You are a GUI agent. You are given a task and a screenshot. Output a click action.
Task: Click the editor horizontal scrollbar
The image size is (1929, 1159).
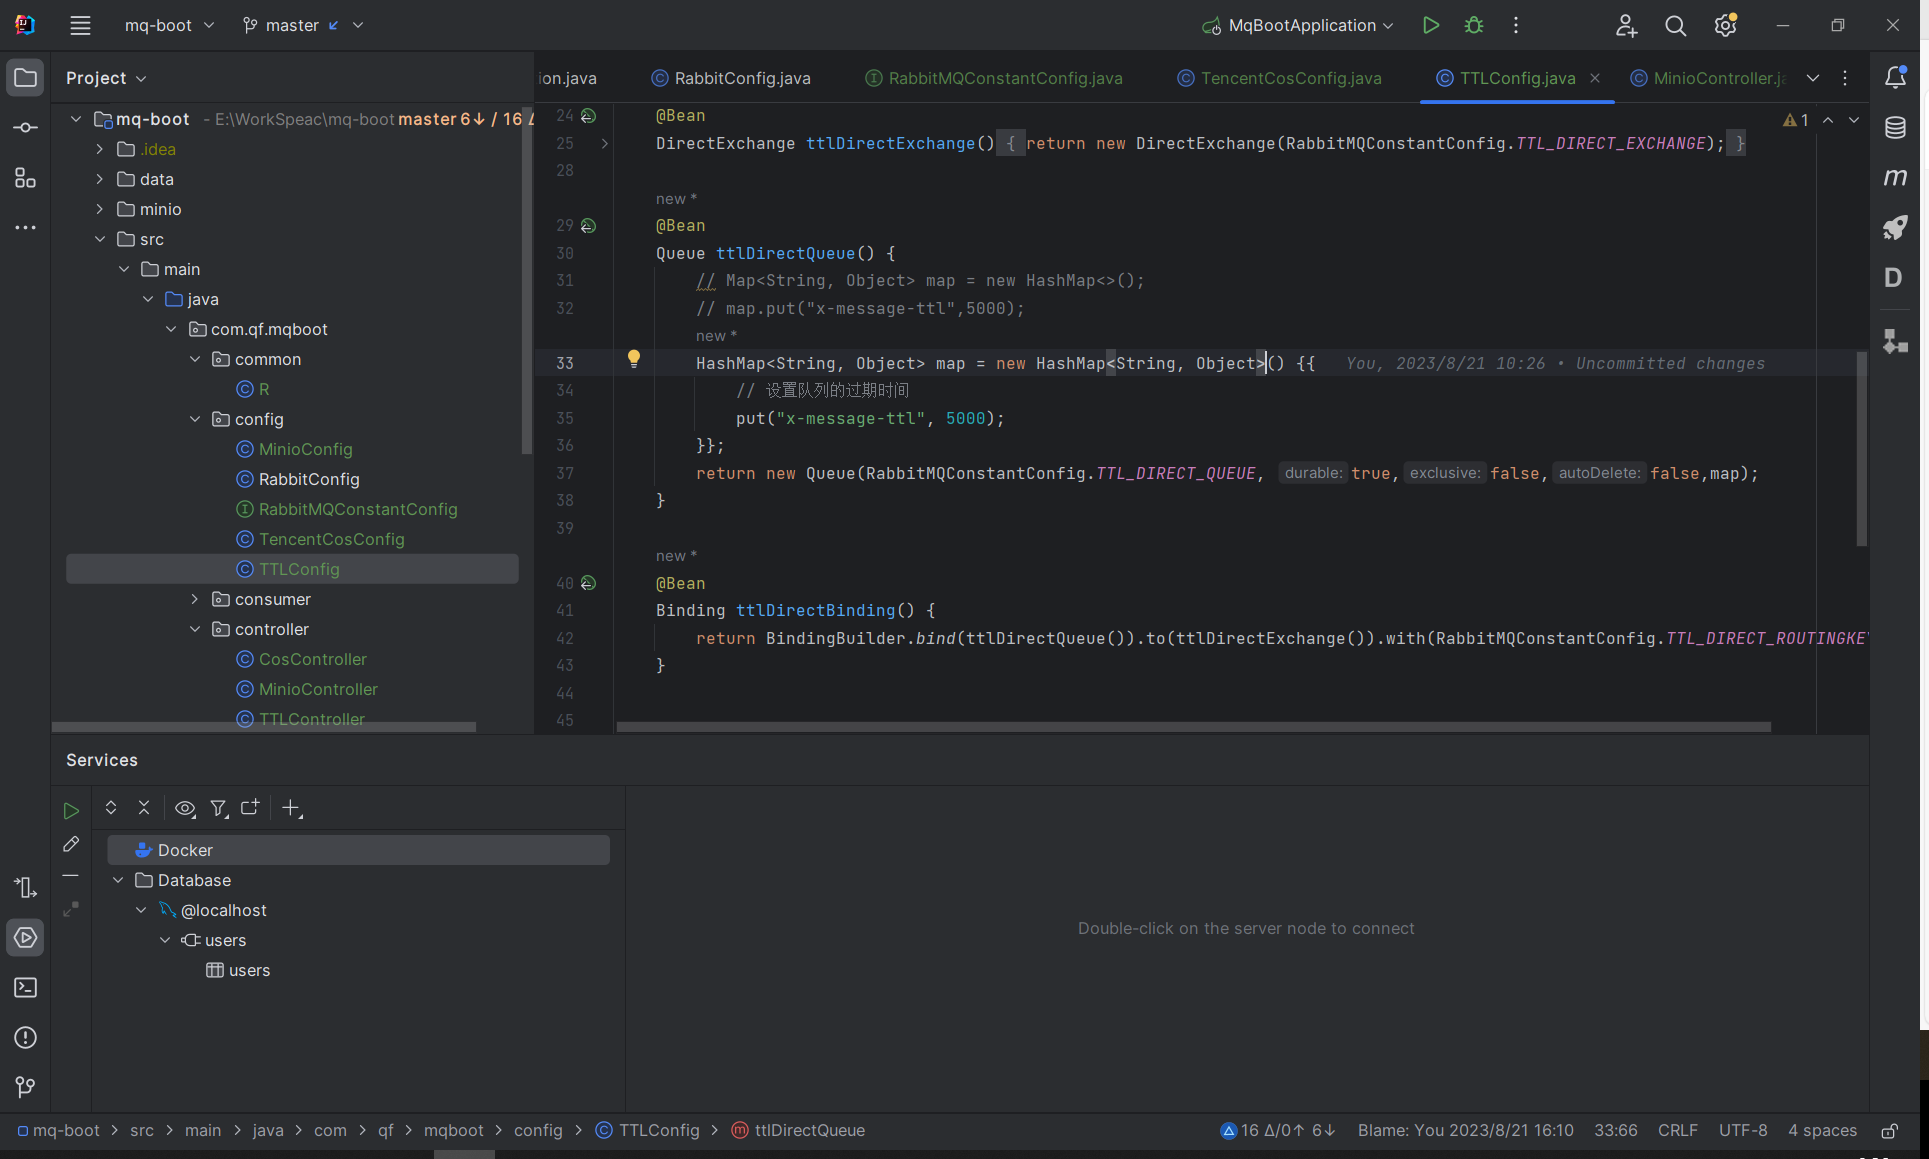[x=1194, y=727]
